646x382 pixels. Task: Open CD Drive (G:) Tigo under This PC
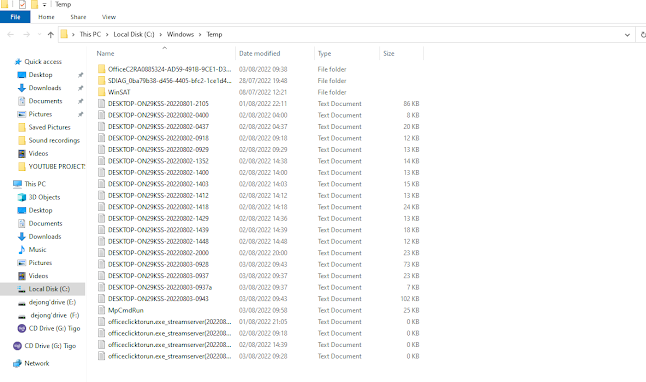point(54,328)
